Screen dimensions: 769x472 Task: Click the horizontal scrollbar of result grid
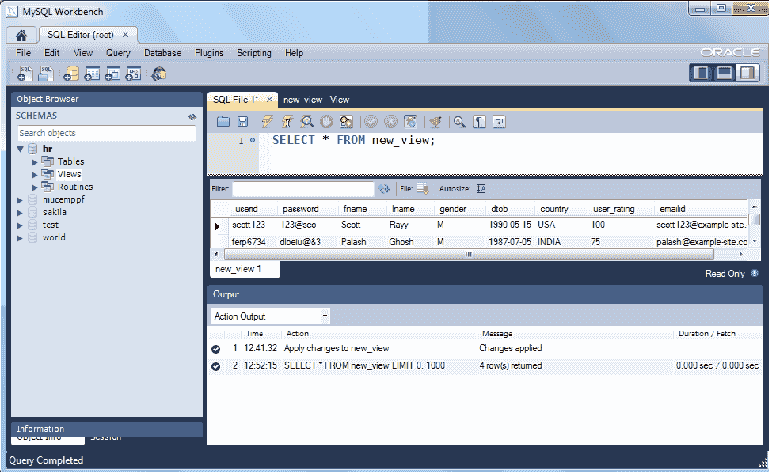pos(468,254)
